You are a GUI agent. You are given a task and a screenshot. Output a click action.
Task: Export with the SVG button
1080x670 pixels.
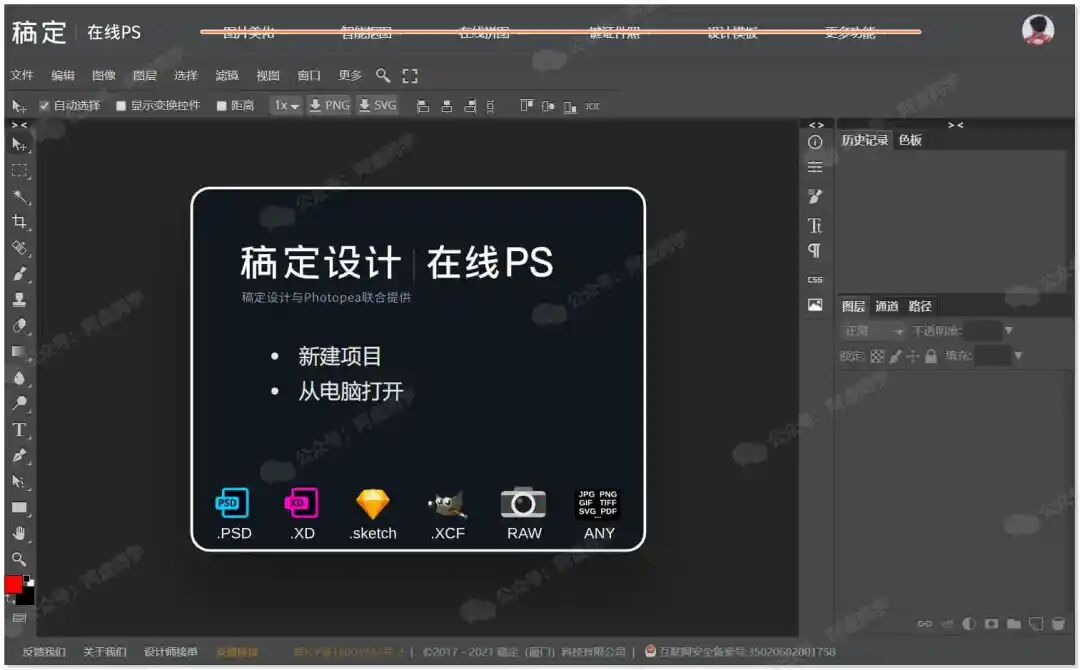coord(378,105)
